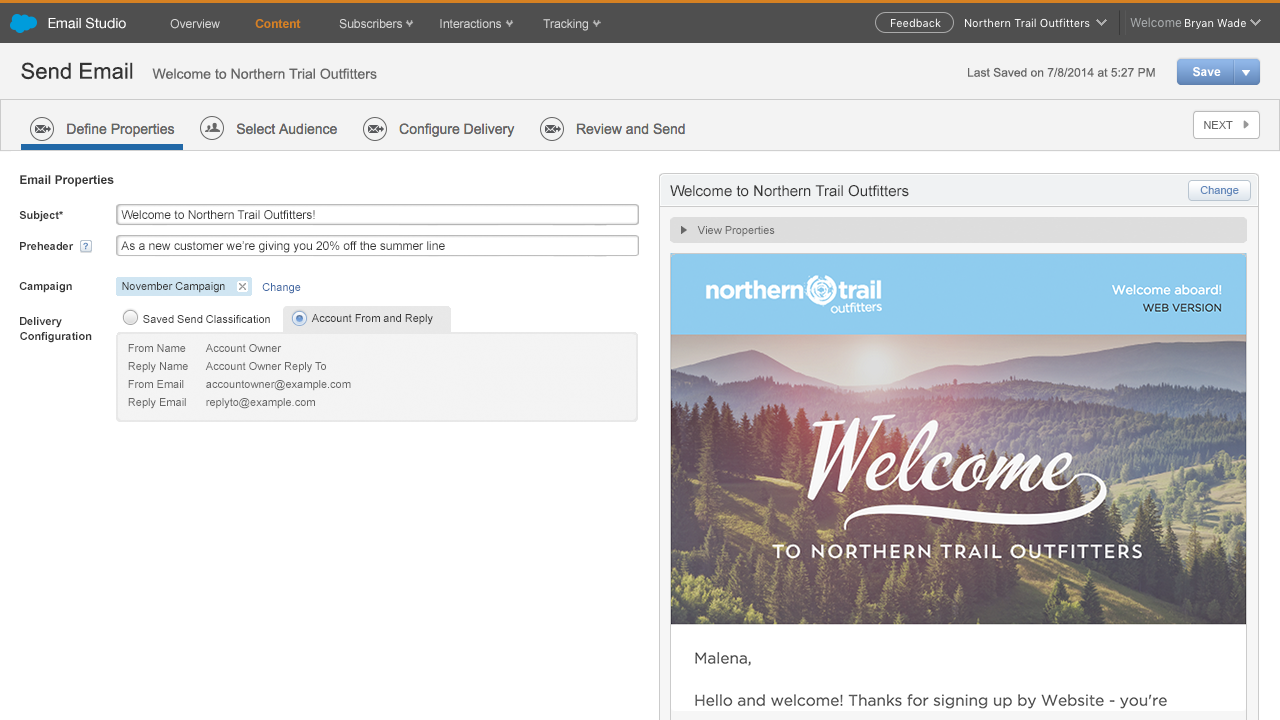Click the Salesforce cloud logo icon
Screen dimensions: 1280x720
[x=24, y=23]
